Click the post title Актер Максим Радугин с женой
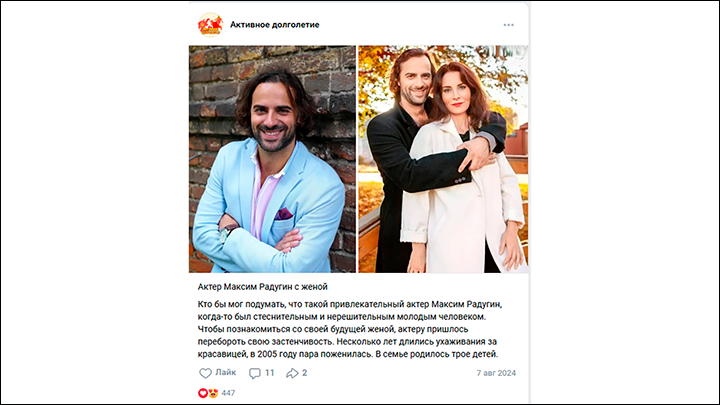720x405 pixels. [x=263, y=287]
